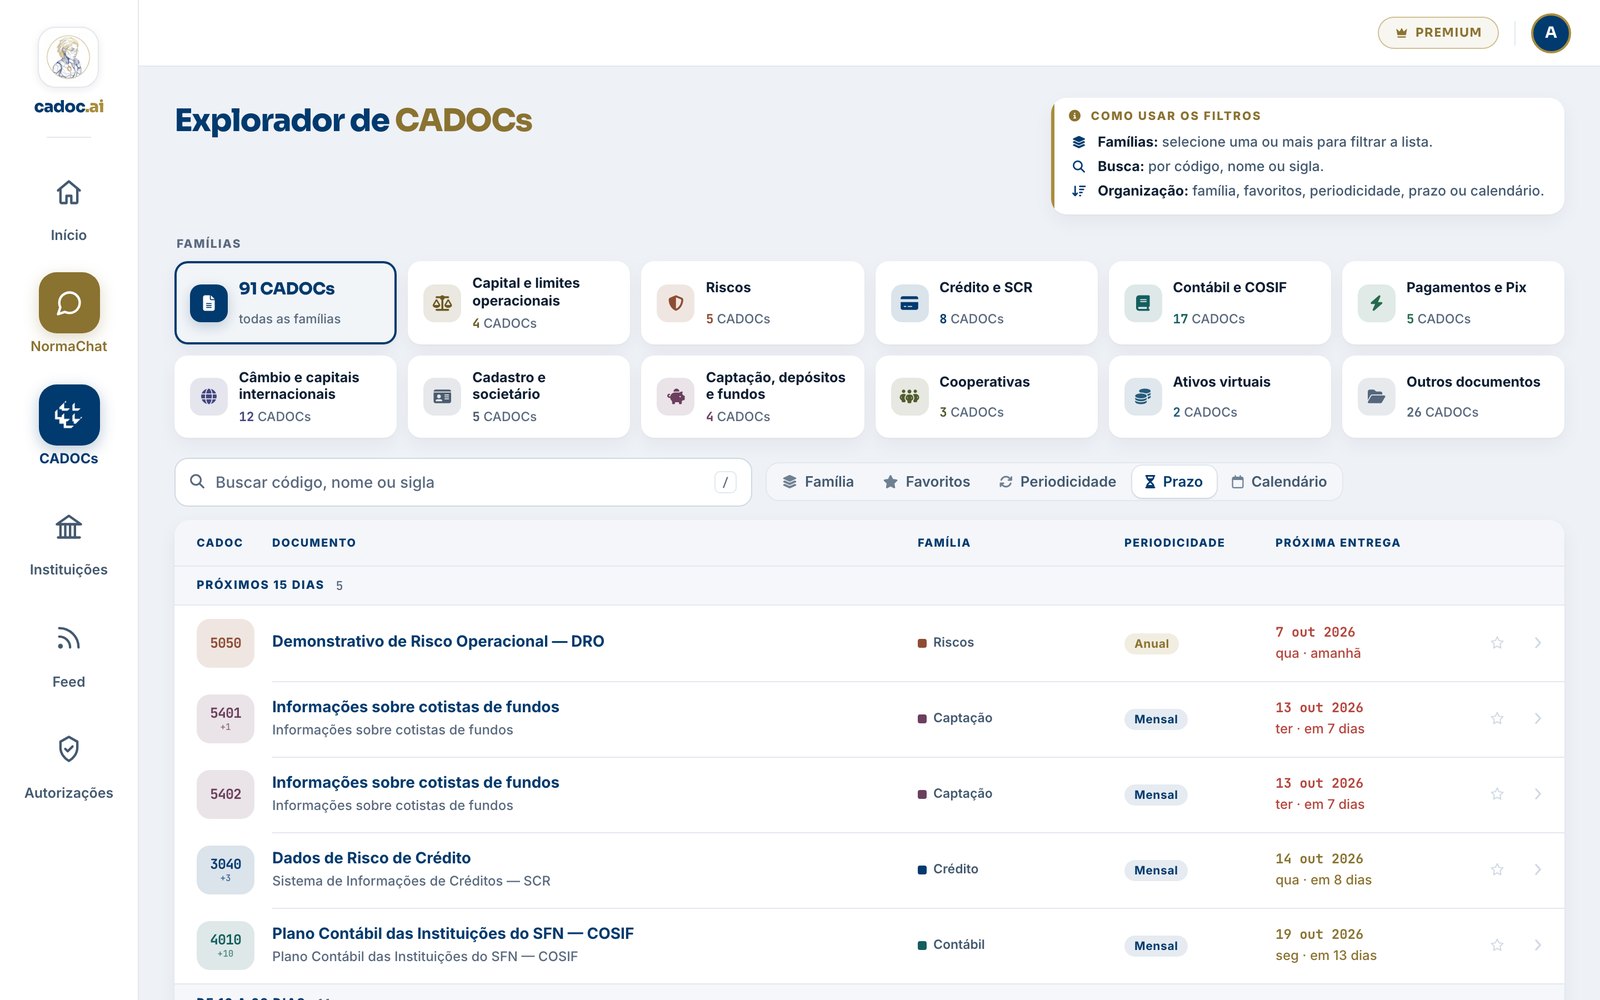Filter by Captação, depósitos e fundos
The image size is (1600, 1000).
(x=752, y=397)
